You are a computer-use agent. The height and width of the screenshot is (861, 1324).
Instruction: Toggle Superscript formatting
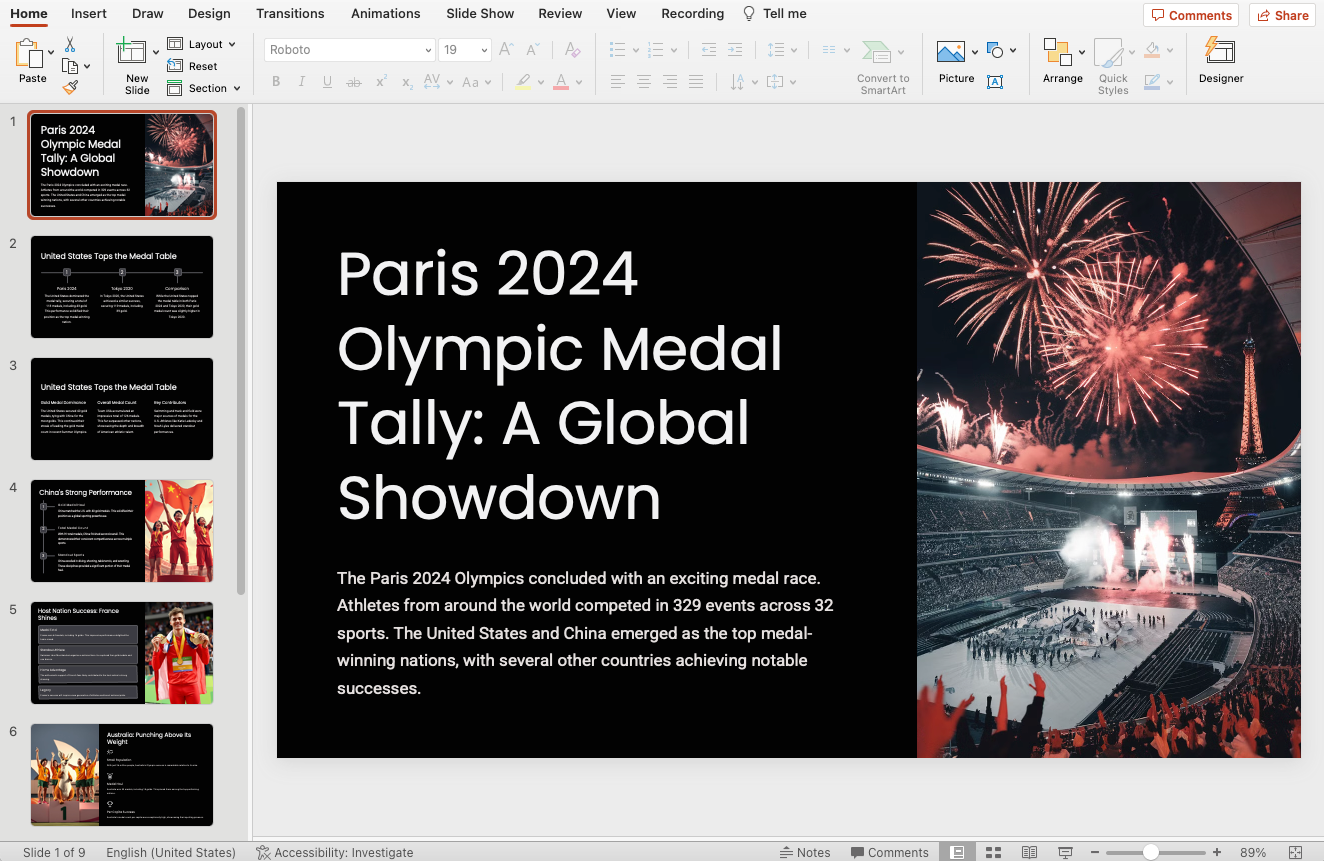381,82
